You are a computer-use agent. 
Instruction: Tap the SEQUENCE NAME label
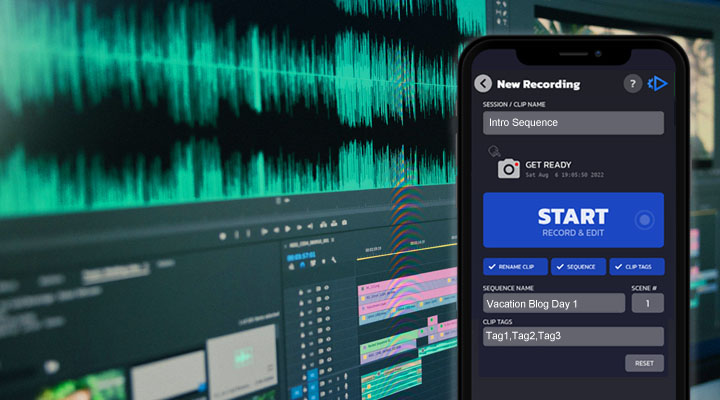coord(508,288)
